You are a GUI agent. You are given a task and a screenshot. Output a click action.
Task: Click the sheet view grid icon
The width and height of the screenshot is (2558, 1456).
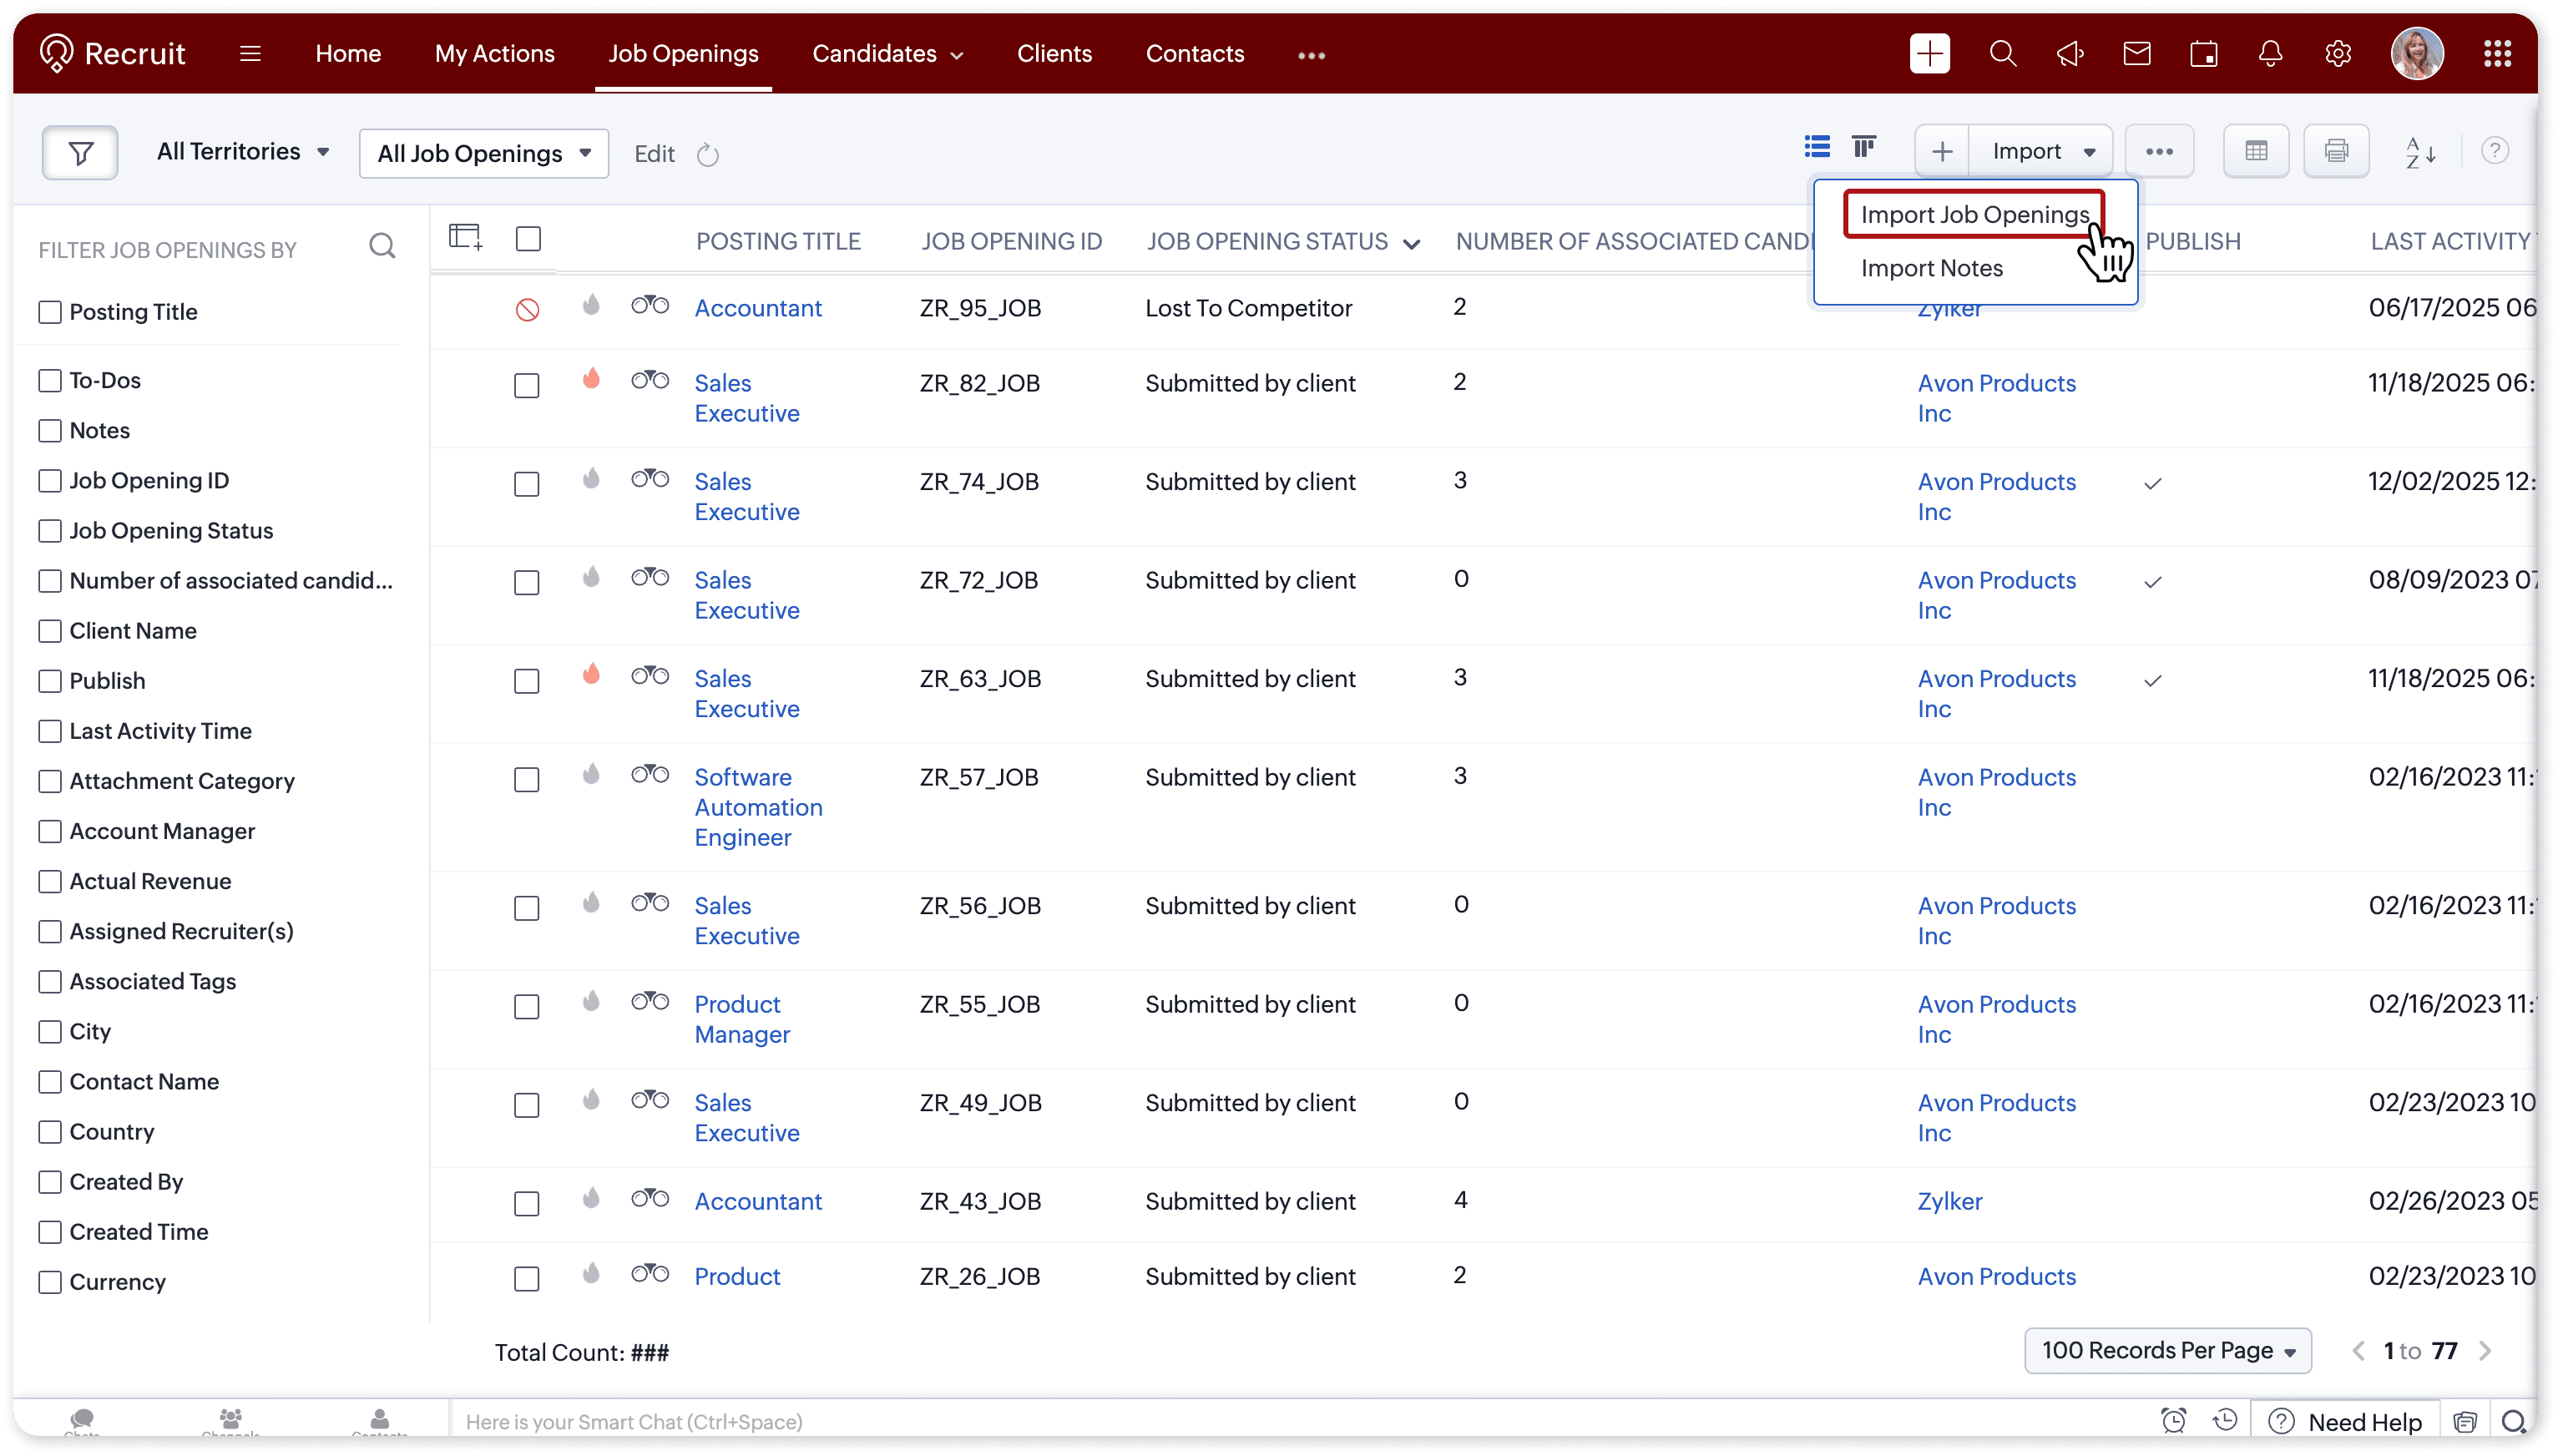[x=2256, y=151]
